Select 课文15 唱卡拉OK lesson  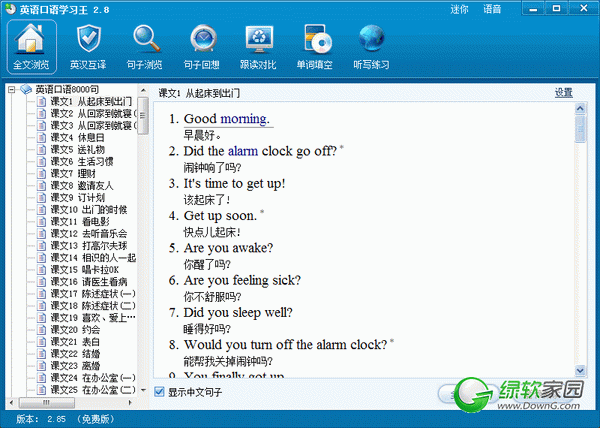(85, 270)
